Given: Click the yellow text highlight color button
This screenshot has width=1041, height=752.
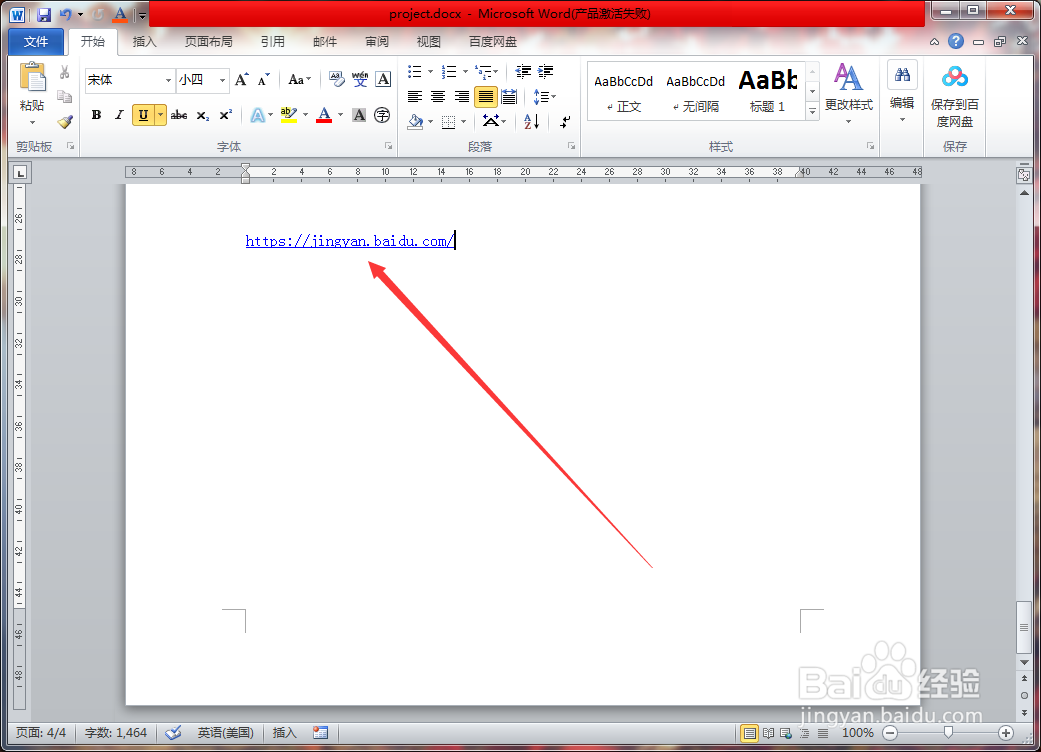Looking at the screenshot, I should pyautogui.click(x=289, y=115).
